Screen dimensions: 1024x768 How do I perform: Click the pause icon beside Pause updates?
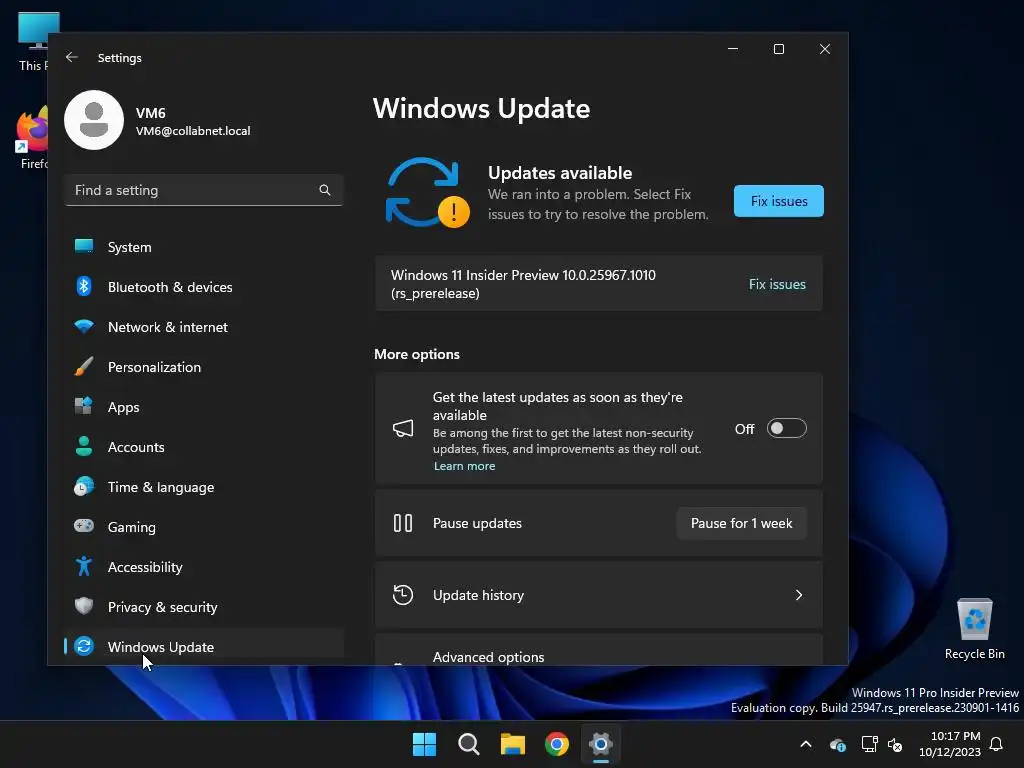pyautogui.click(x=403, y=523)
